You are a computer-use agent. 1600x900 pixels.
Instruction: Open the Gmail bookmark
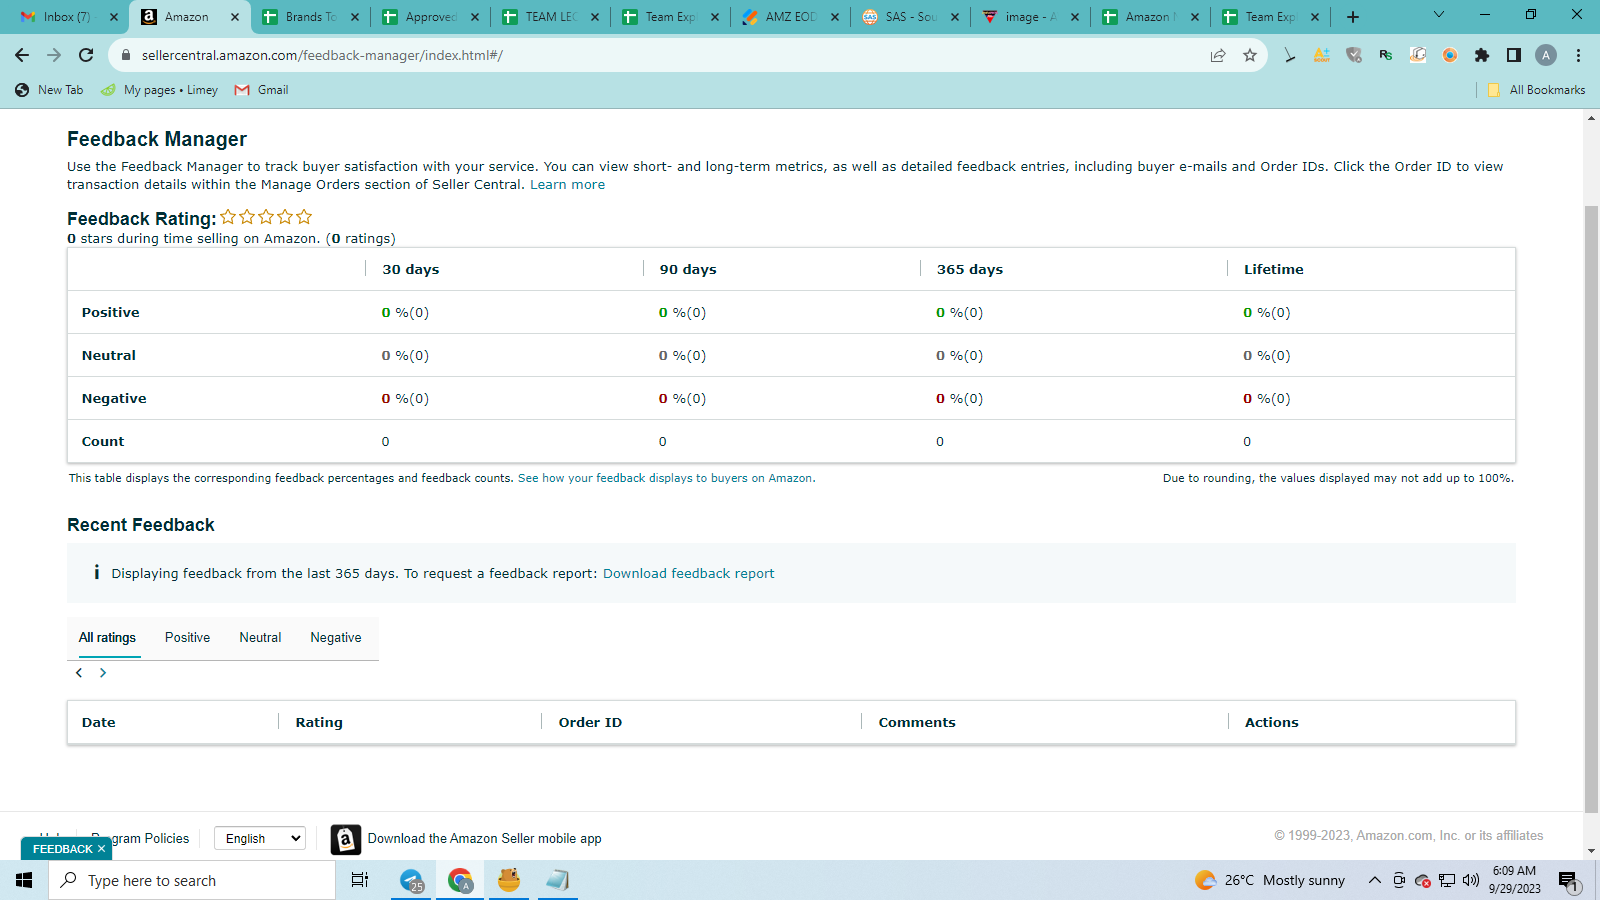coord(261,90)
